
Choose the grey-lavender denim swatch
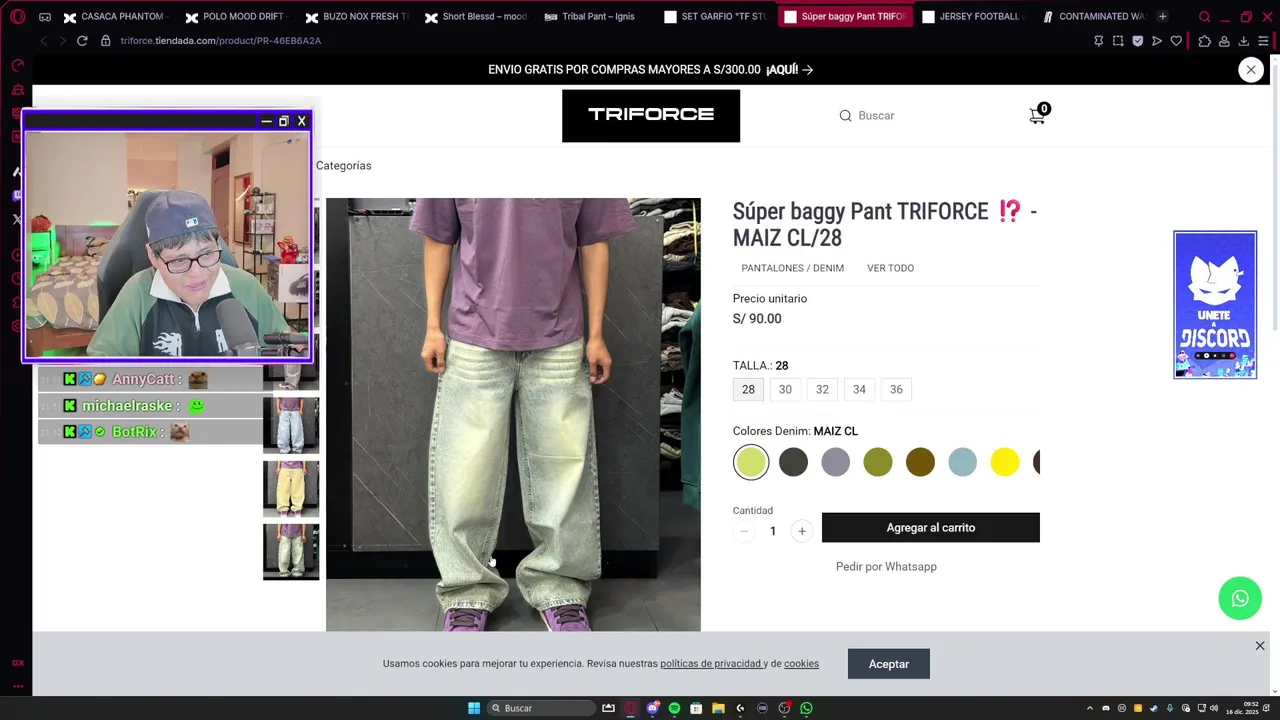click(836, 462)
